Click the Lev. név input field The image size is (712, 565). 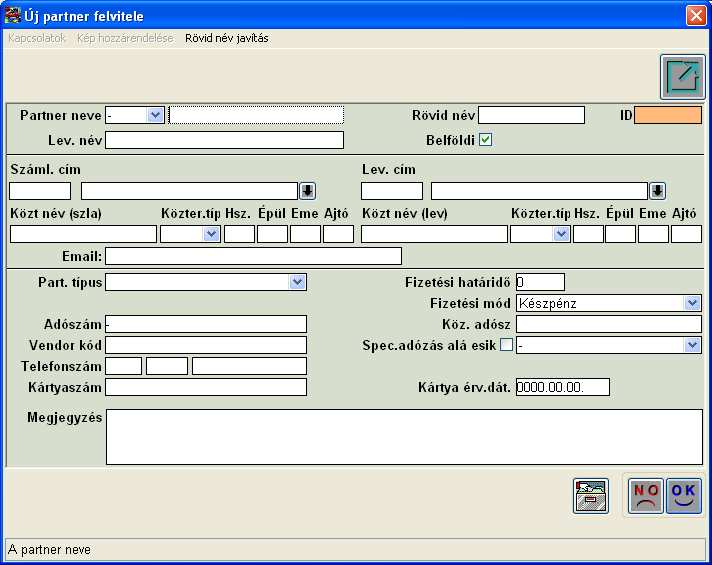[x=224, y=140]
